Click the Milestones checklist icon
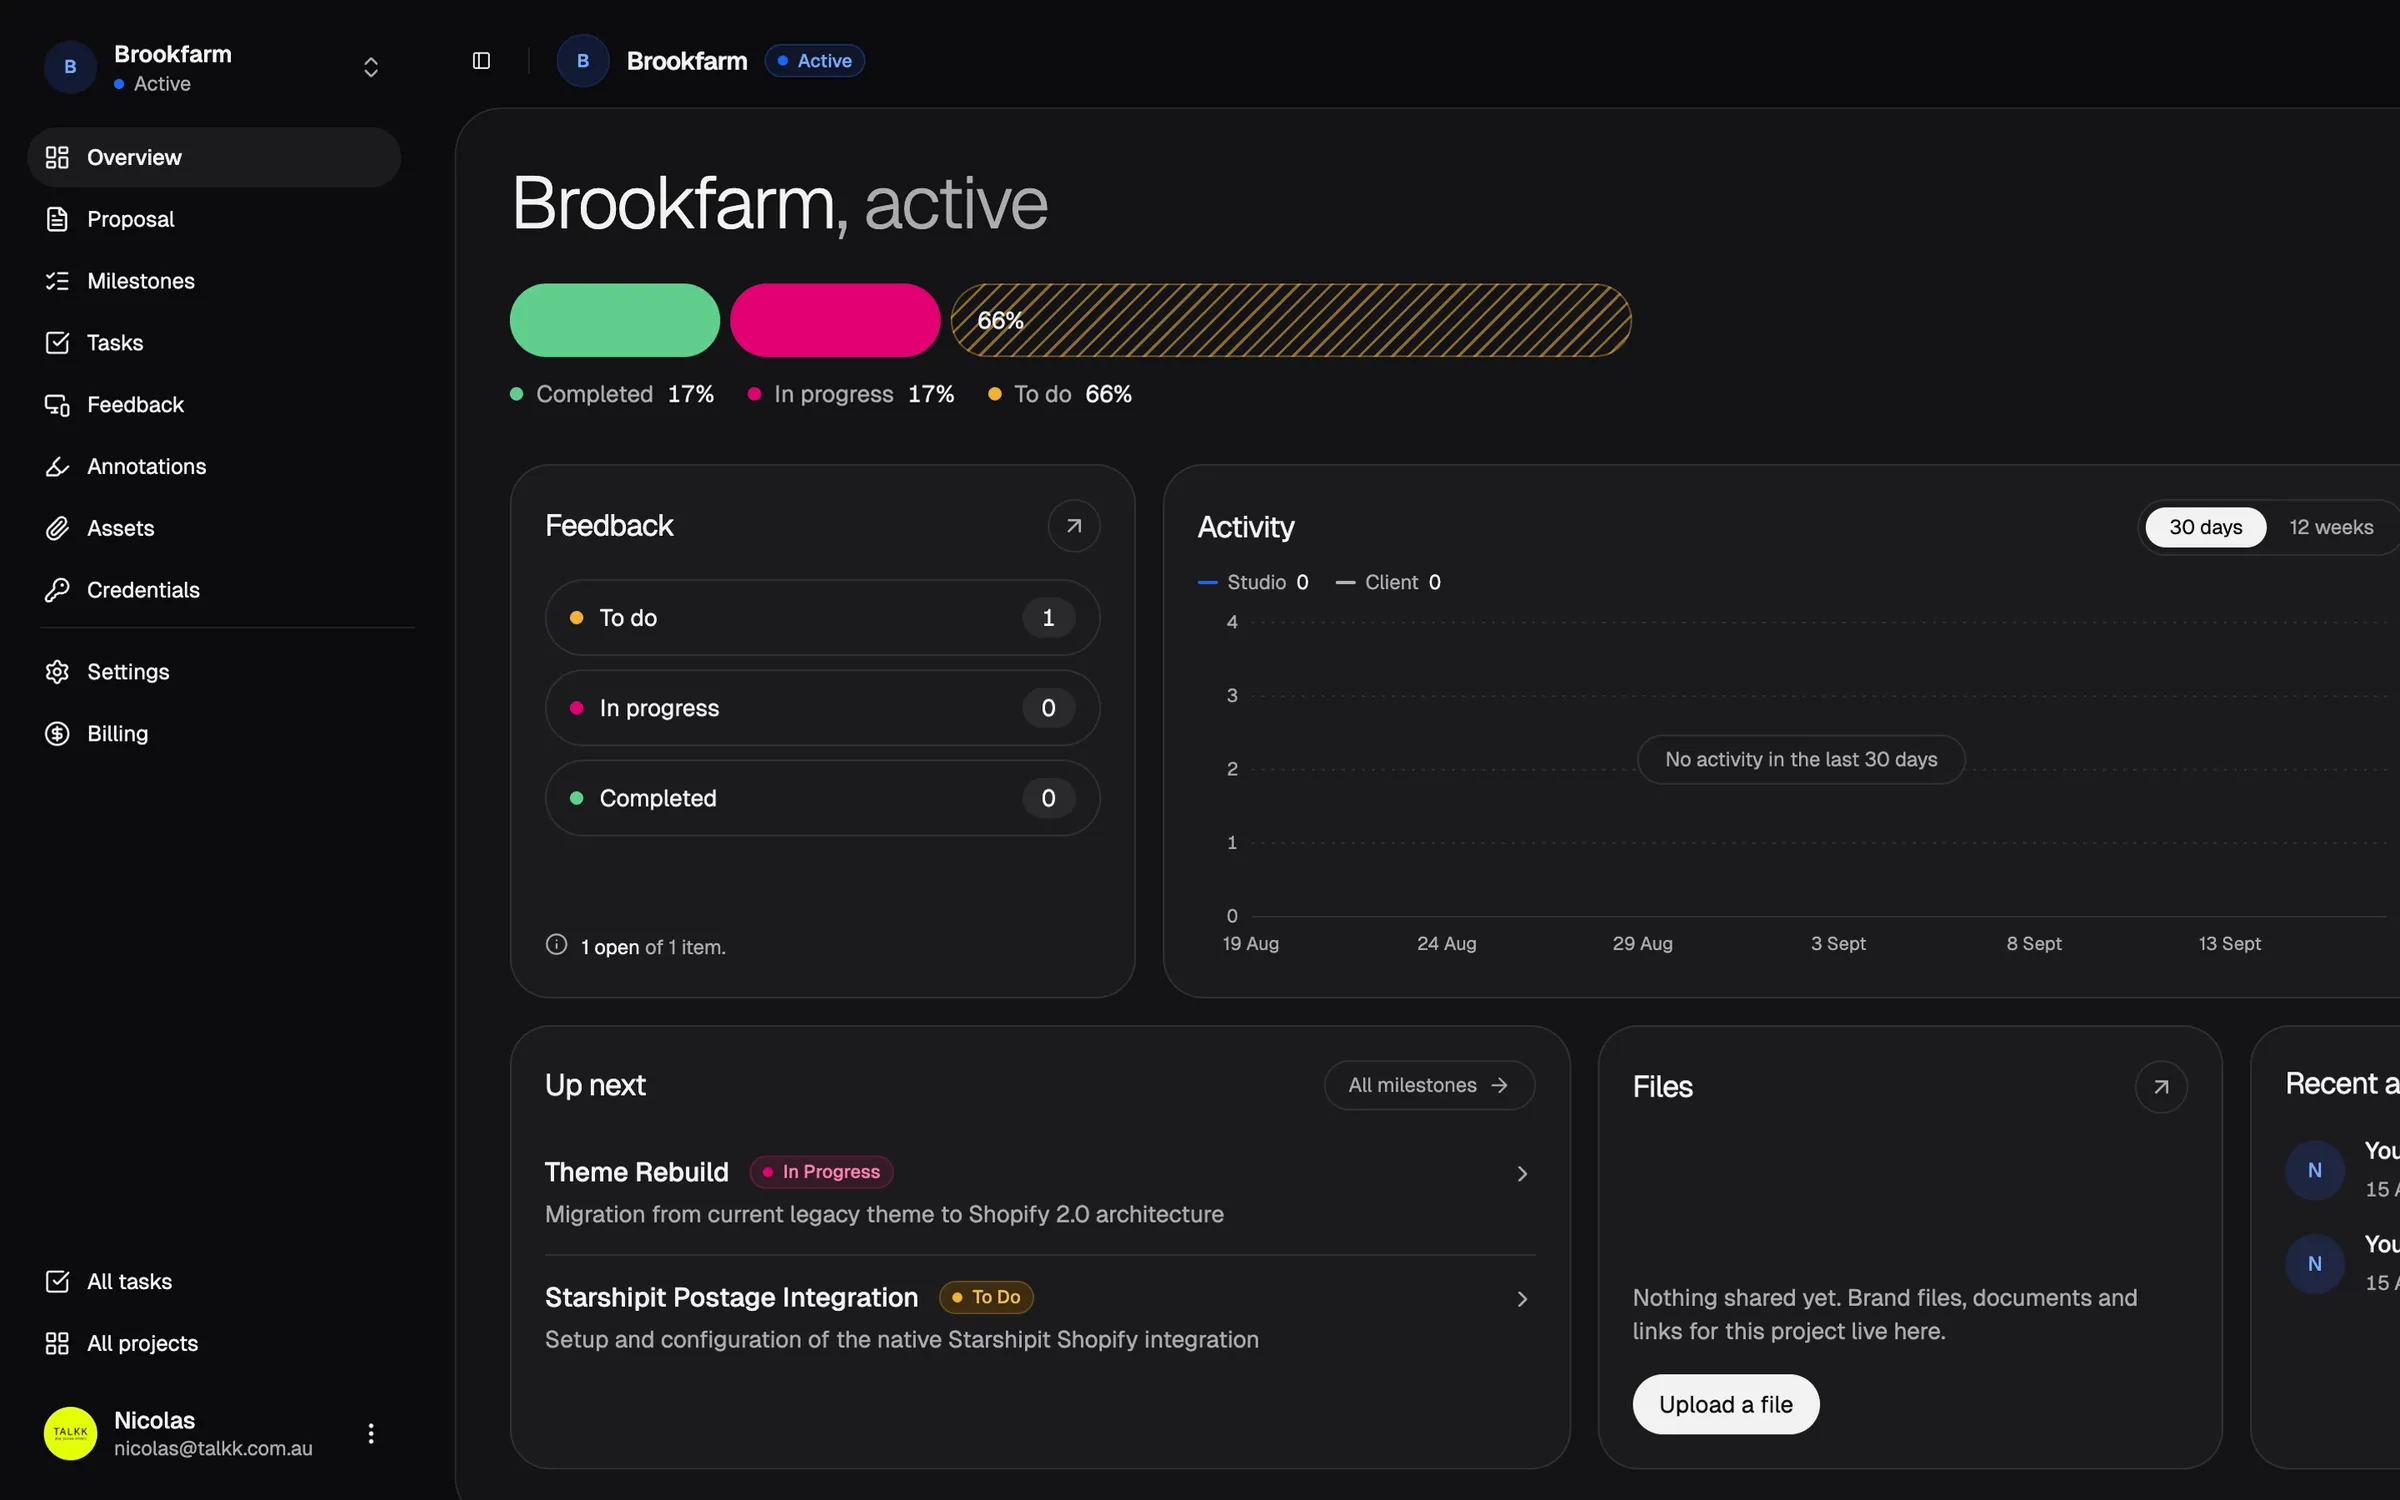 57,281
